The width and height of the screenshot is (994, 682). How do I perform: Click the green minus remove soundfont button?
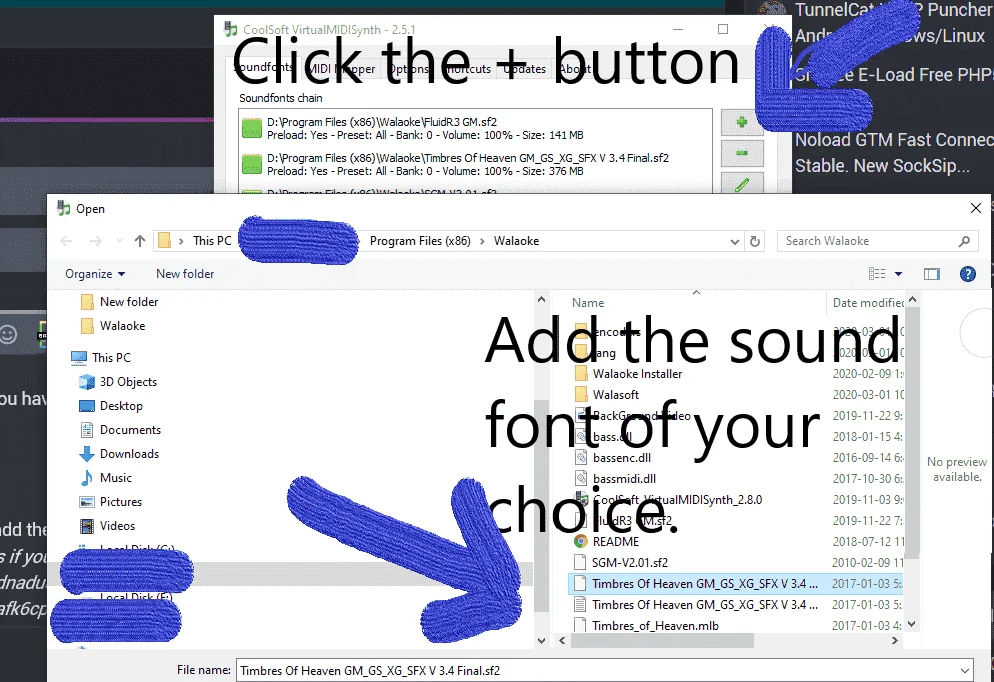click(742, 153)
